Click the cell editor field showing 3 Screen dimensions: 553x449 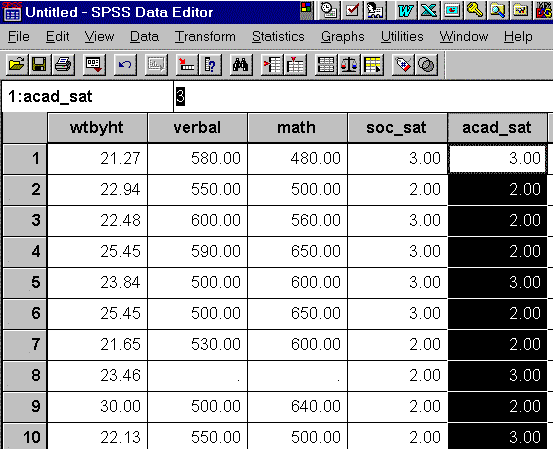tap(363, 96)
